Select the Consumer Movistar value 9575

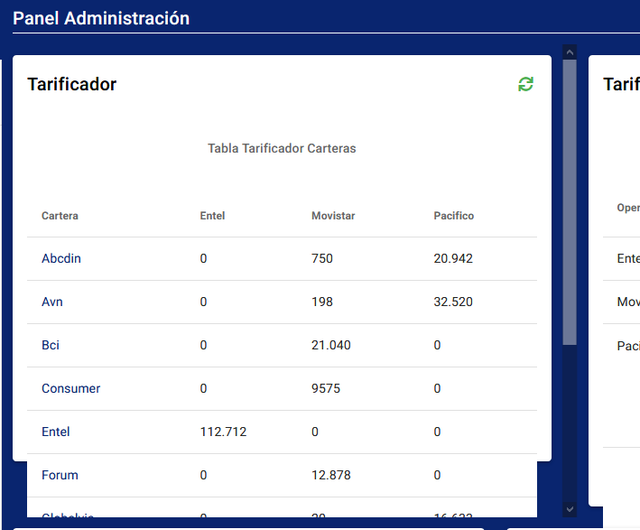[x=326, y=388]
